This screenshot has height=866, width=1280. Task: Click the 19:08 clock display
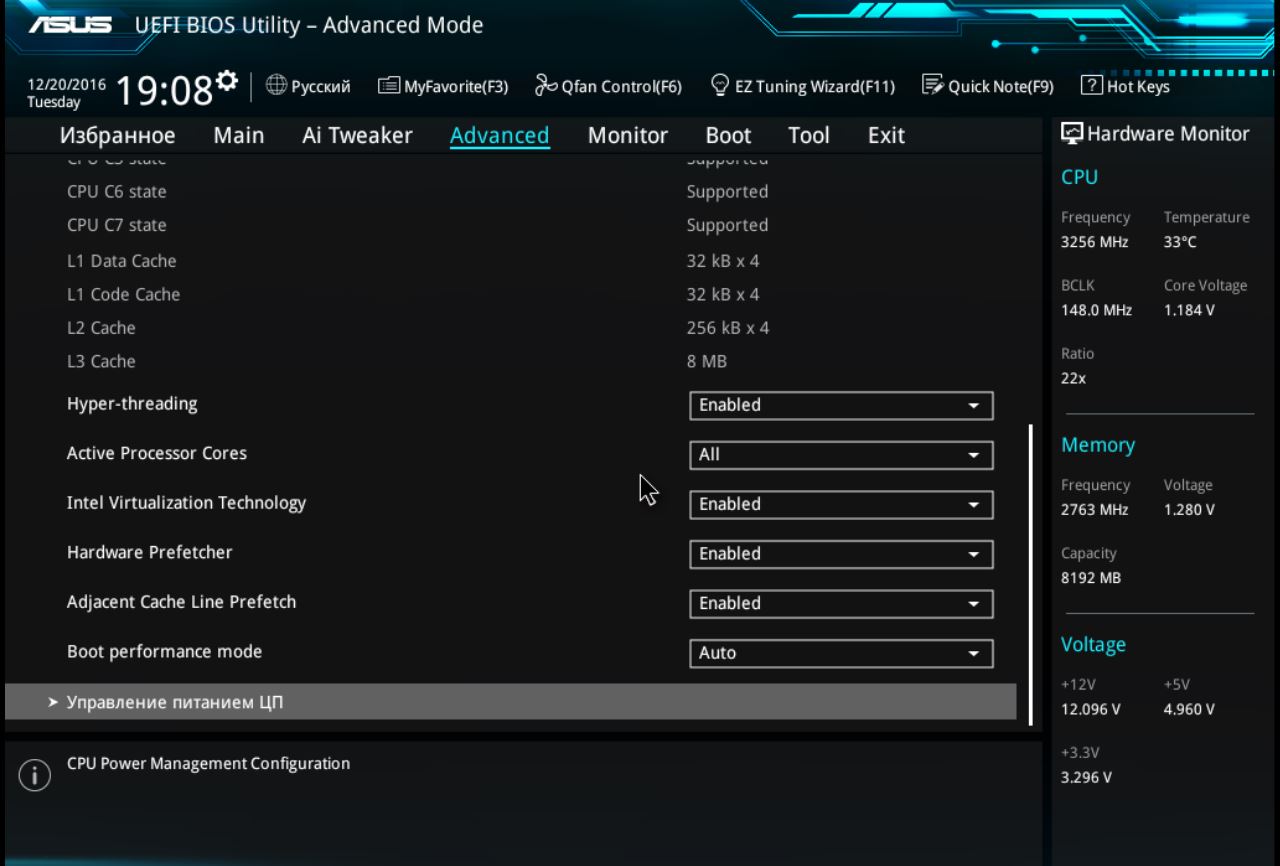click(x=164, y=91)
